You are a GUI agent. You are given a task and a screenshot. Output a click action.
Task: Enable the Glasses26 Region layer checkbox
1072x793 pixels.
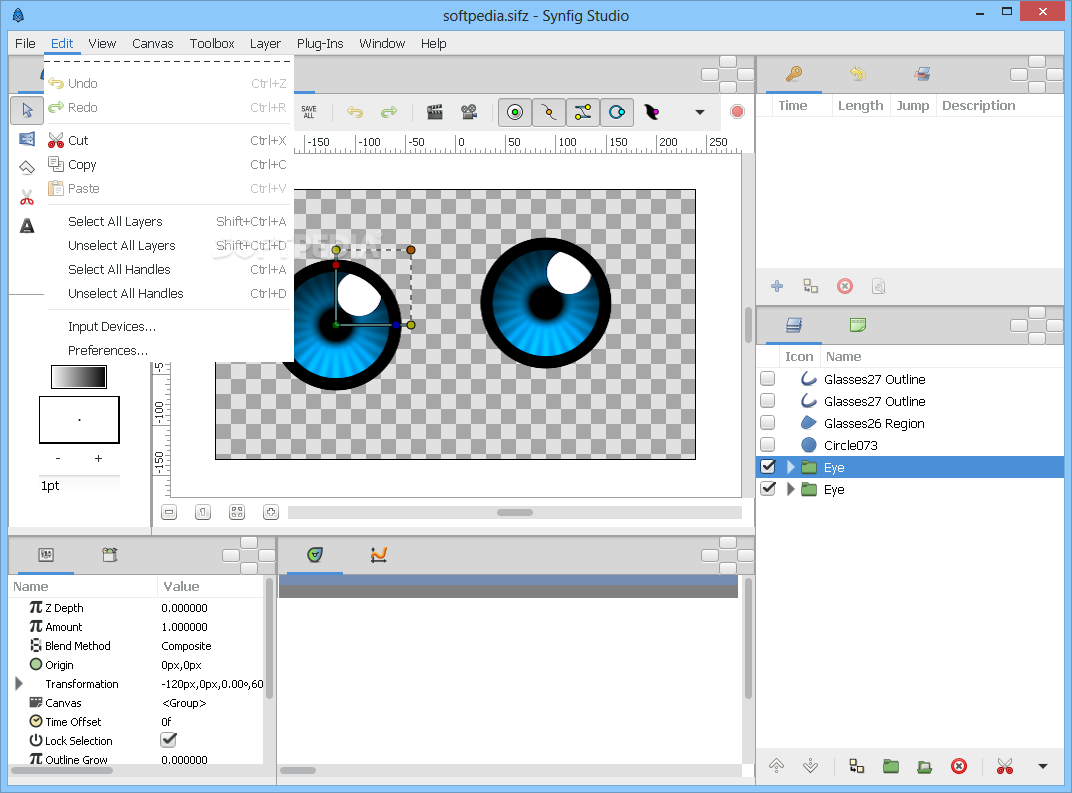coord(768,423)
